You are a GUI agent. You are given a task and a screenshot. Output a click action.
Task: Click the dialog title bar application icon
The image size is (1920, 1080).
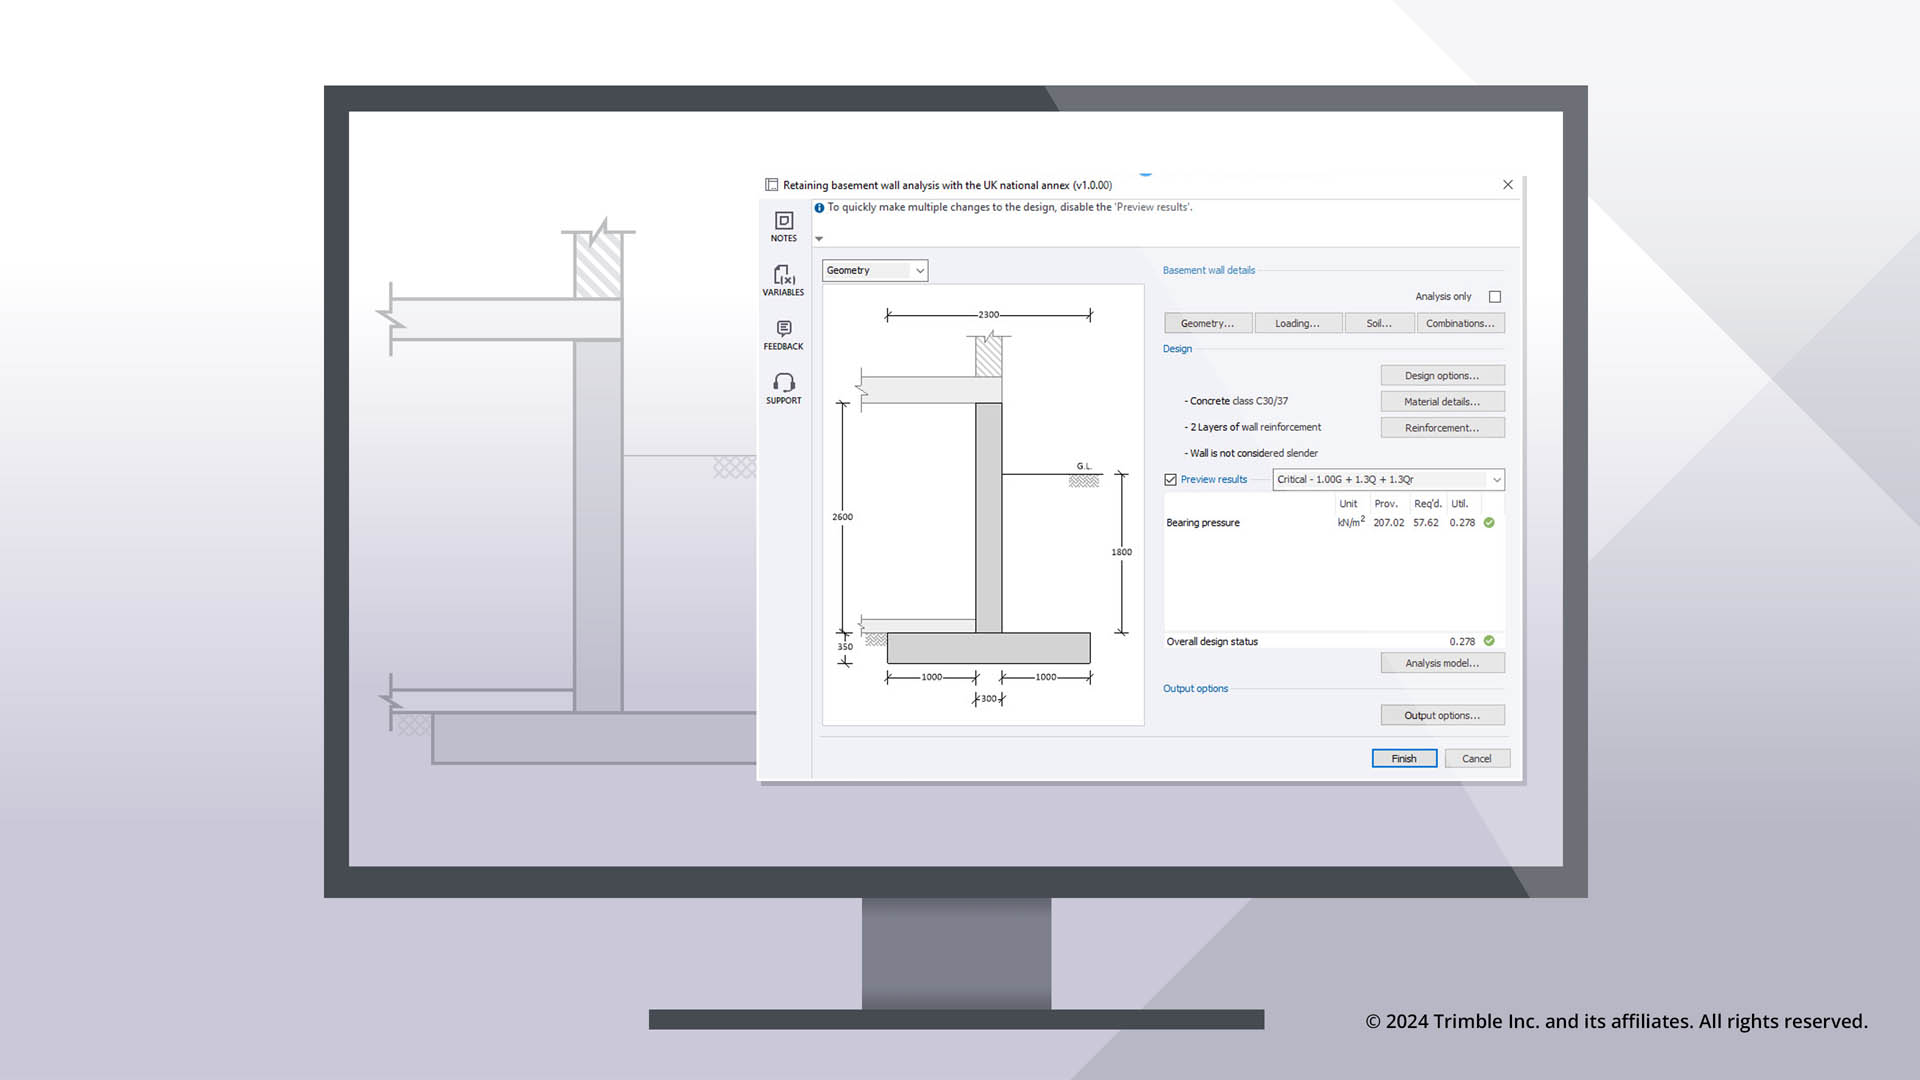tap(771, 184)
